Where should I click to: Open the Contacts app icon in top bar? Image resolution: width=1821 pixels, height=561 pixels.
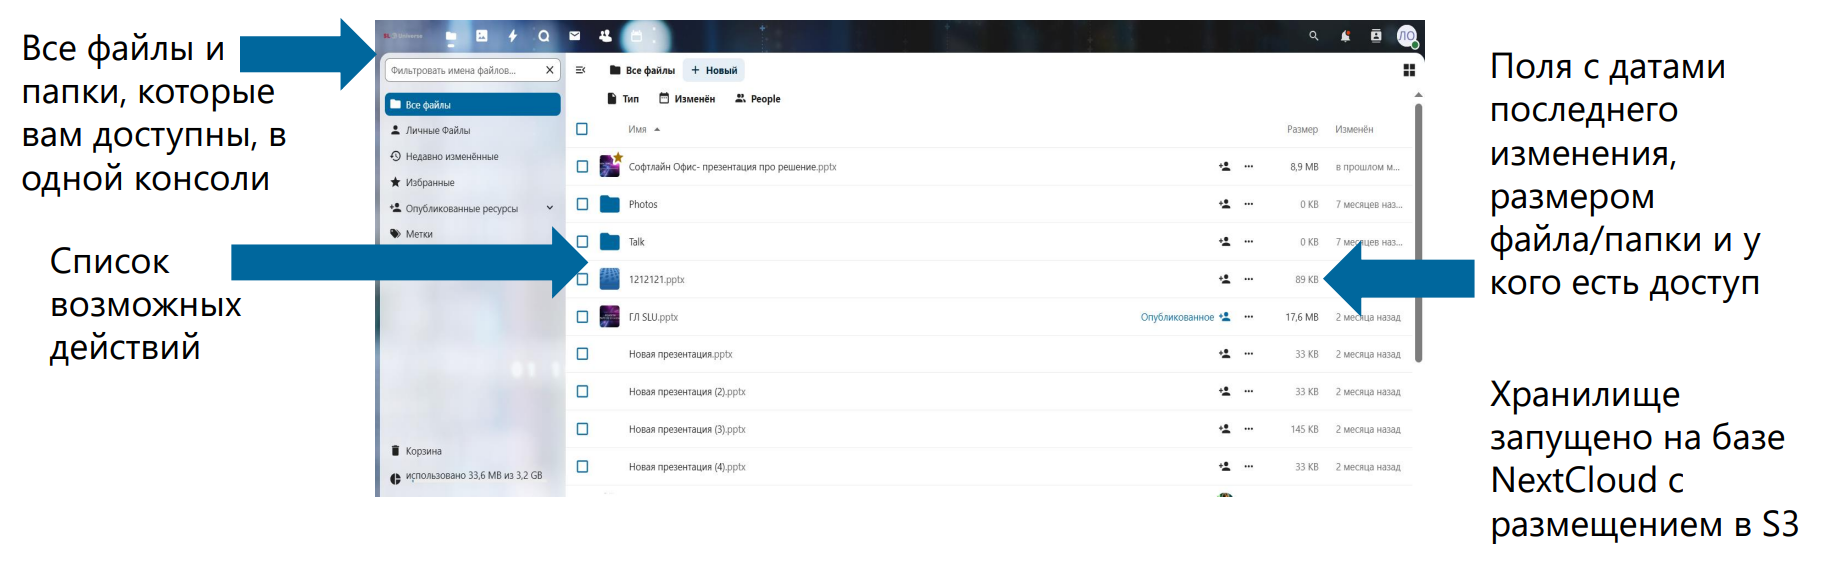click(605, 36)
